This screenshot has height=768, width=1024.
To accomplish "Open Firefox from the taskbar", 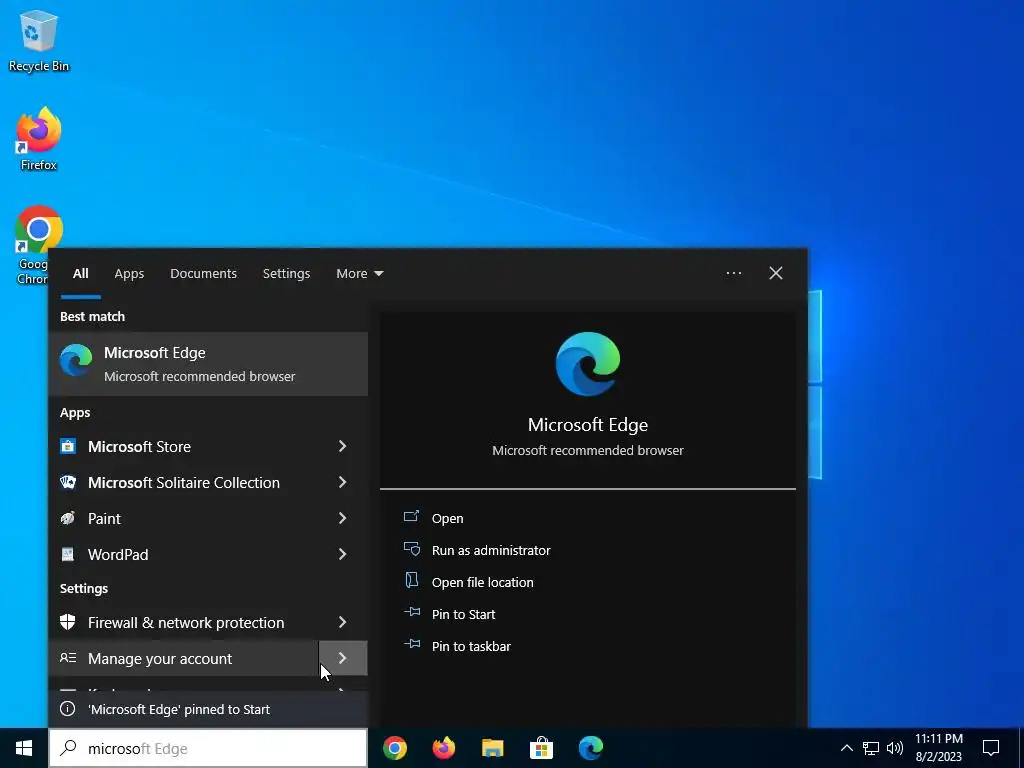I will [444, 748].
